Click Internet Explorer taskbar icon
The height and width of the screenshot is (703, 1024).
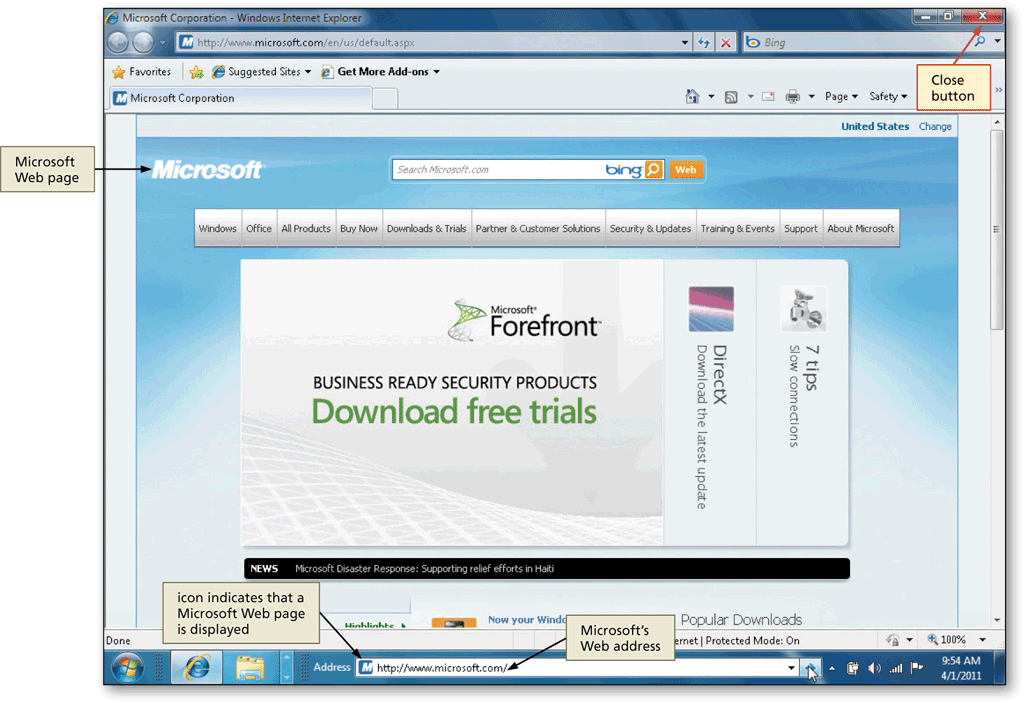click(196, 667)
